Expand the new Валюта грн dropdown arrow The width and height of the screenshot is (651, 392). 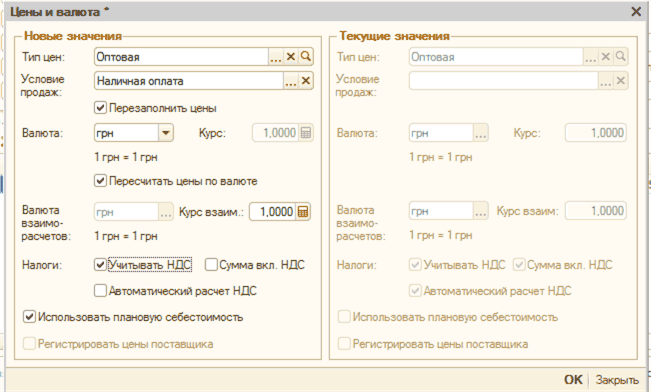[166, 133]
